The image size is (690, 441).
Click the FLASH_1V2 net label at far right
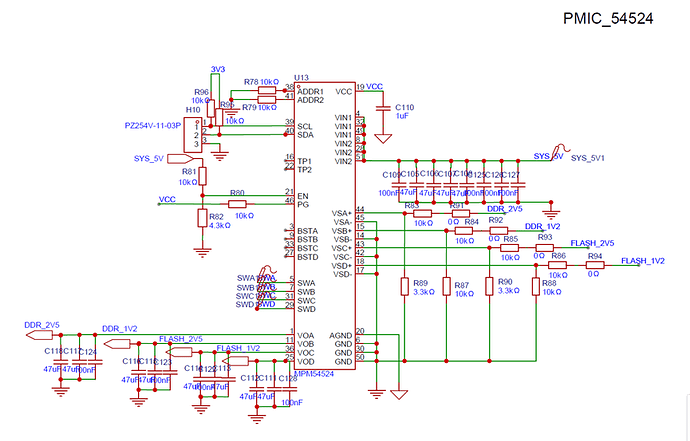coord(644,261)
